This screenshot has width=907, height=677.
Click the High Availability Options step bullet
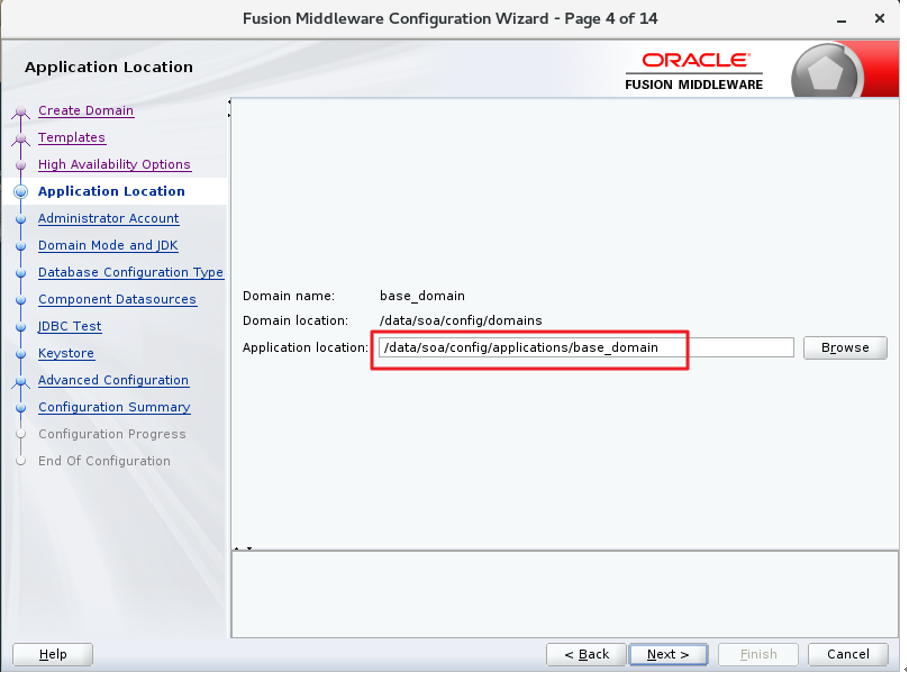click(21, 165)
